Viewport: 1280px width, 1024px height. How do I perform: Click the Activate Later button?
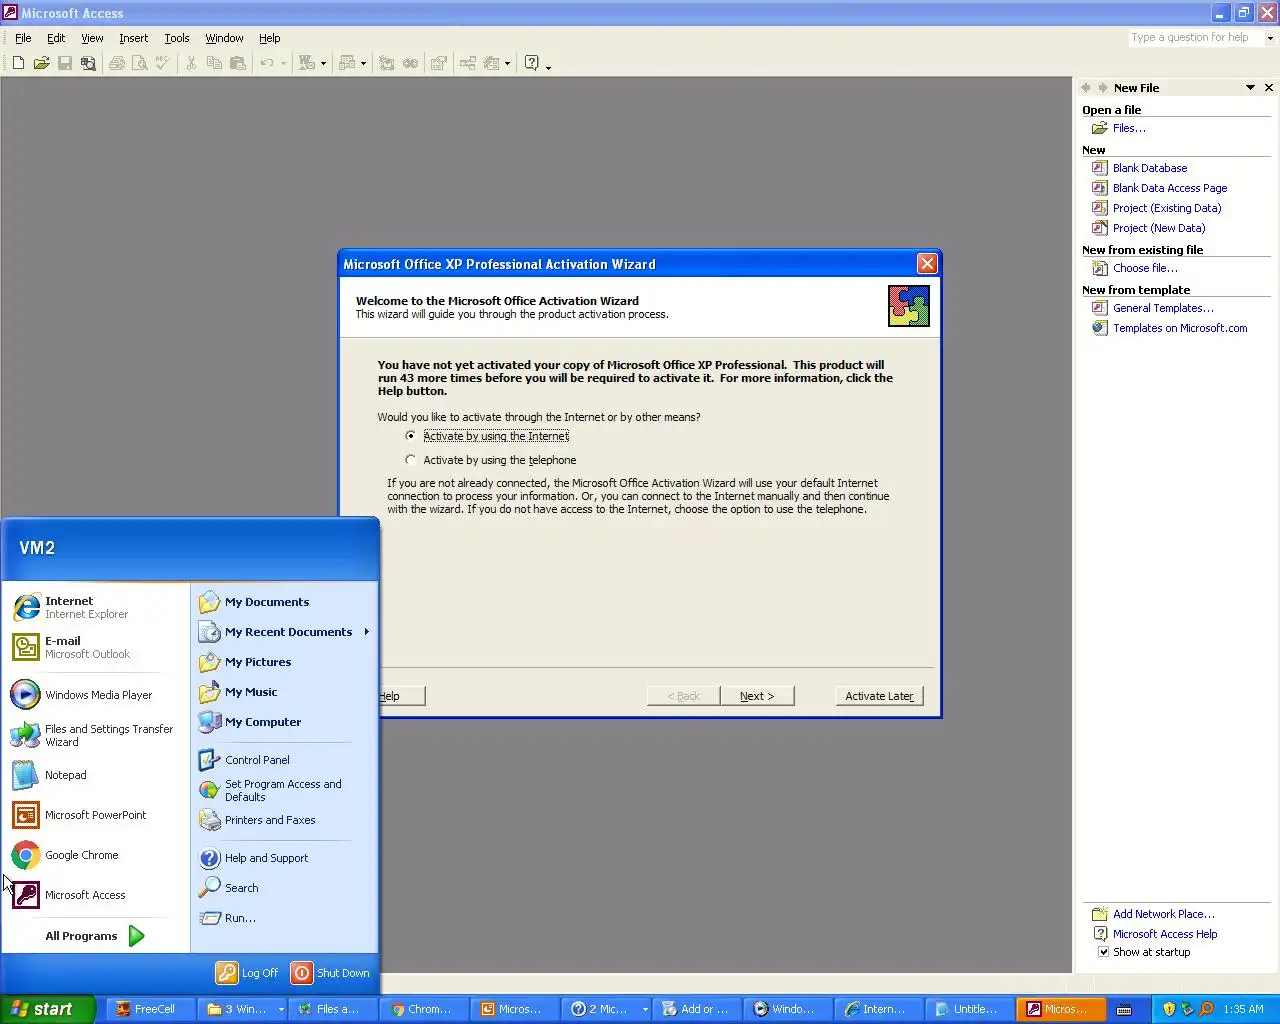pyautogui.click(x=879, y=696)
